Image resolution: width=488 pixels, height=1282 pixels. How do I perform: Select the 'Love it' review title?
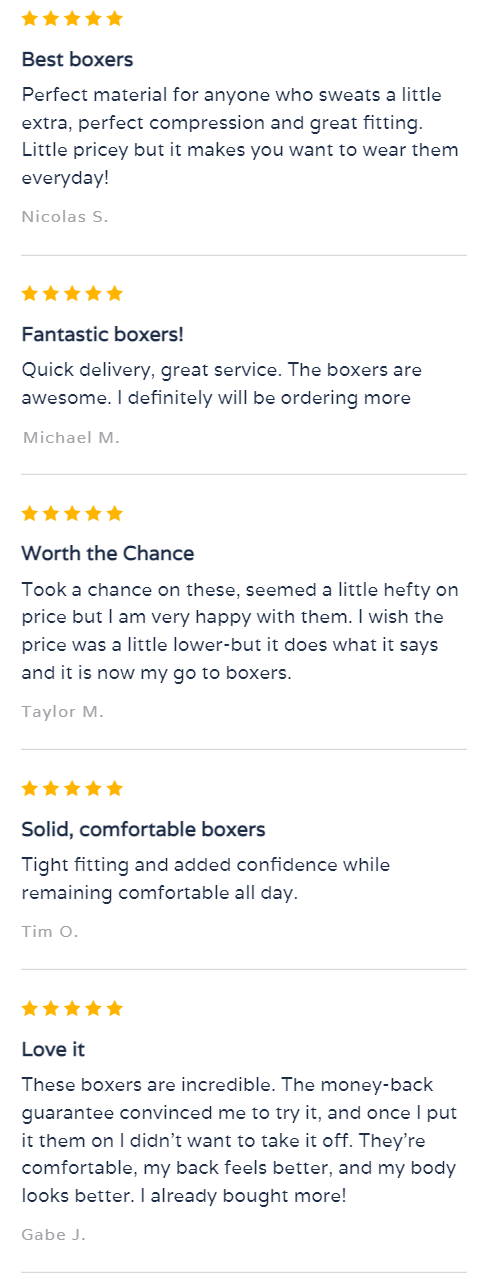tap(53, 1049)
